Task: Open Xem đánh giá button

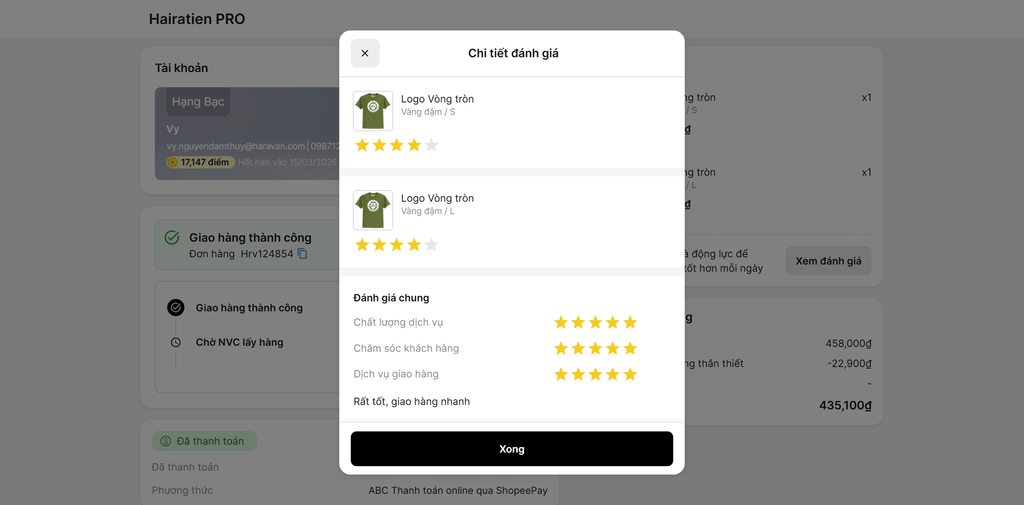Action: click(x=829, y=261)
